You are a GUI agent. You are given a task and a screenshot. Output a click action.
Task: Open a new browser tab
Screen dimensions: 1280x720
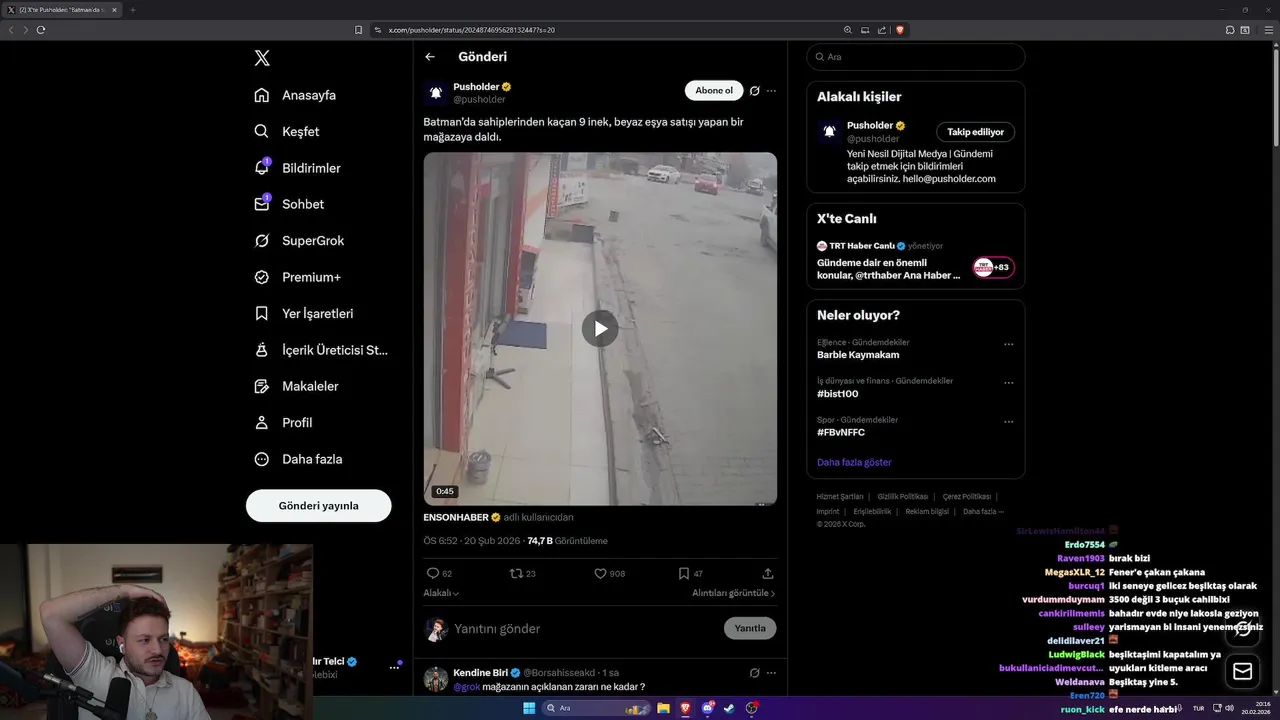(x=133, y=10)
